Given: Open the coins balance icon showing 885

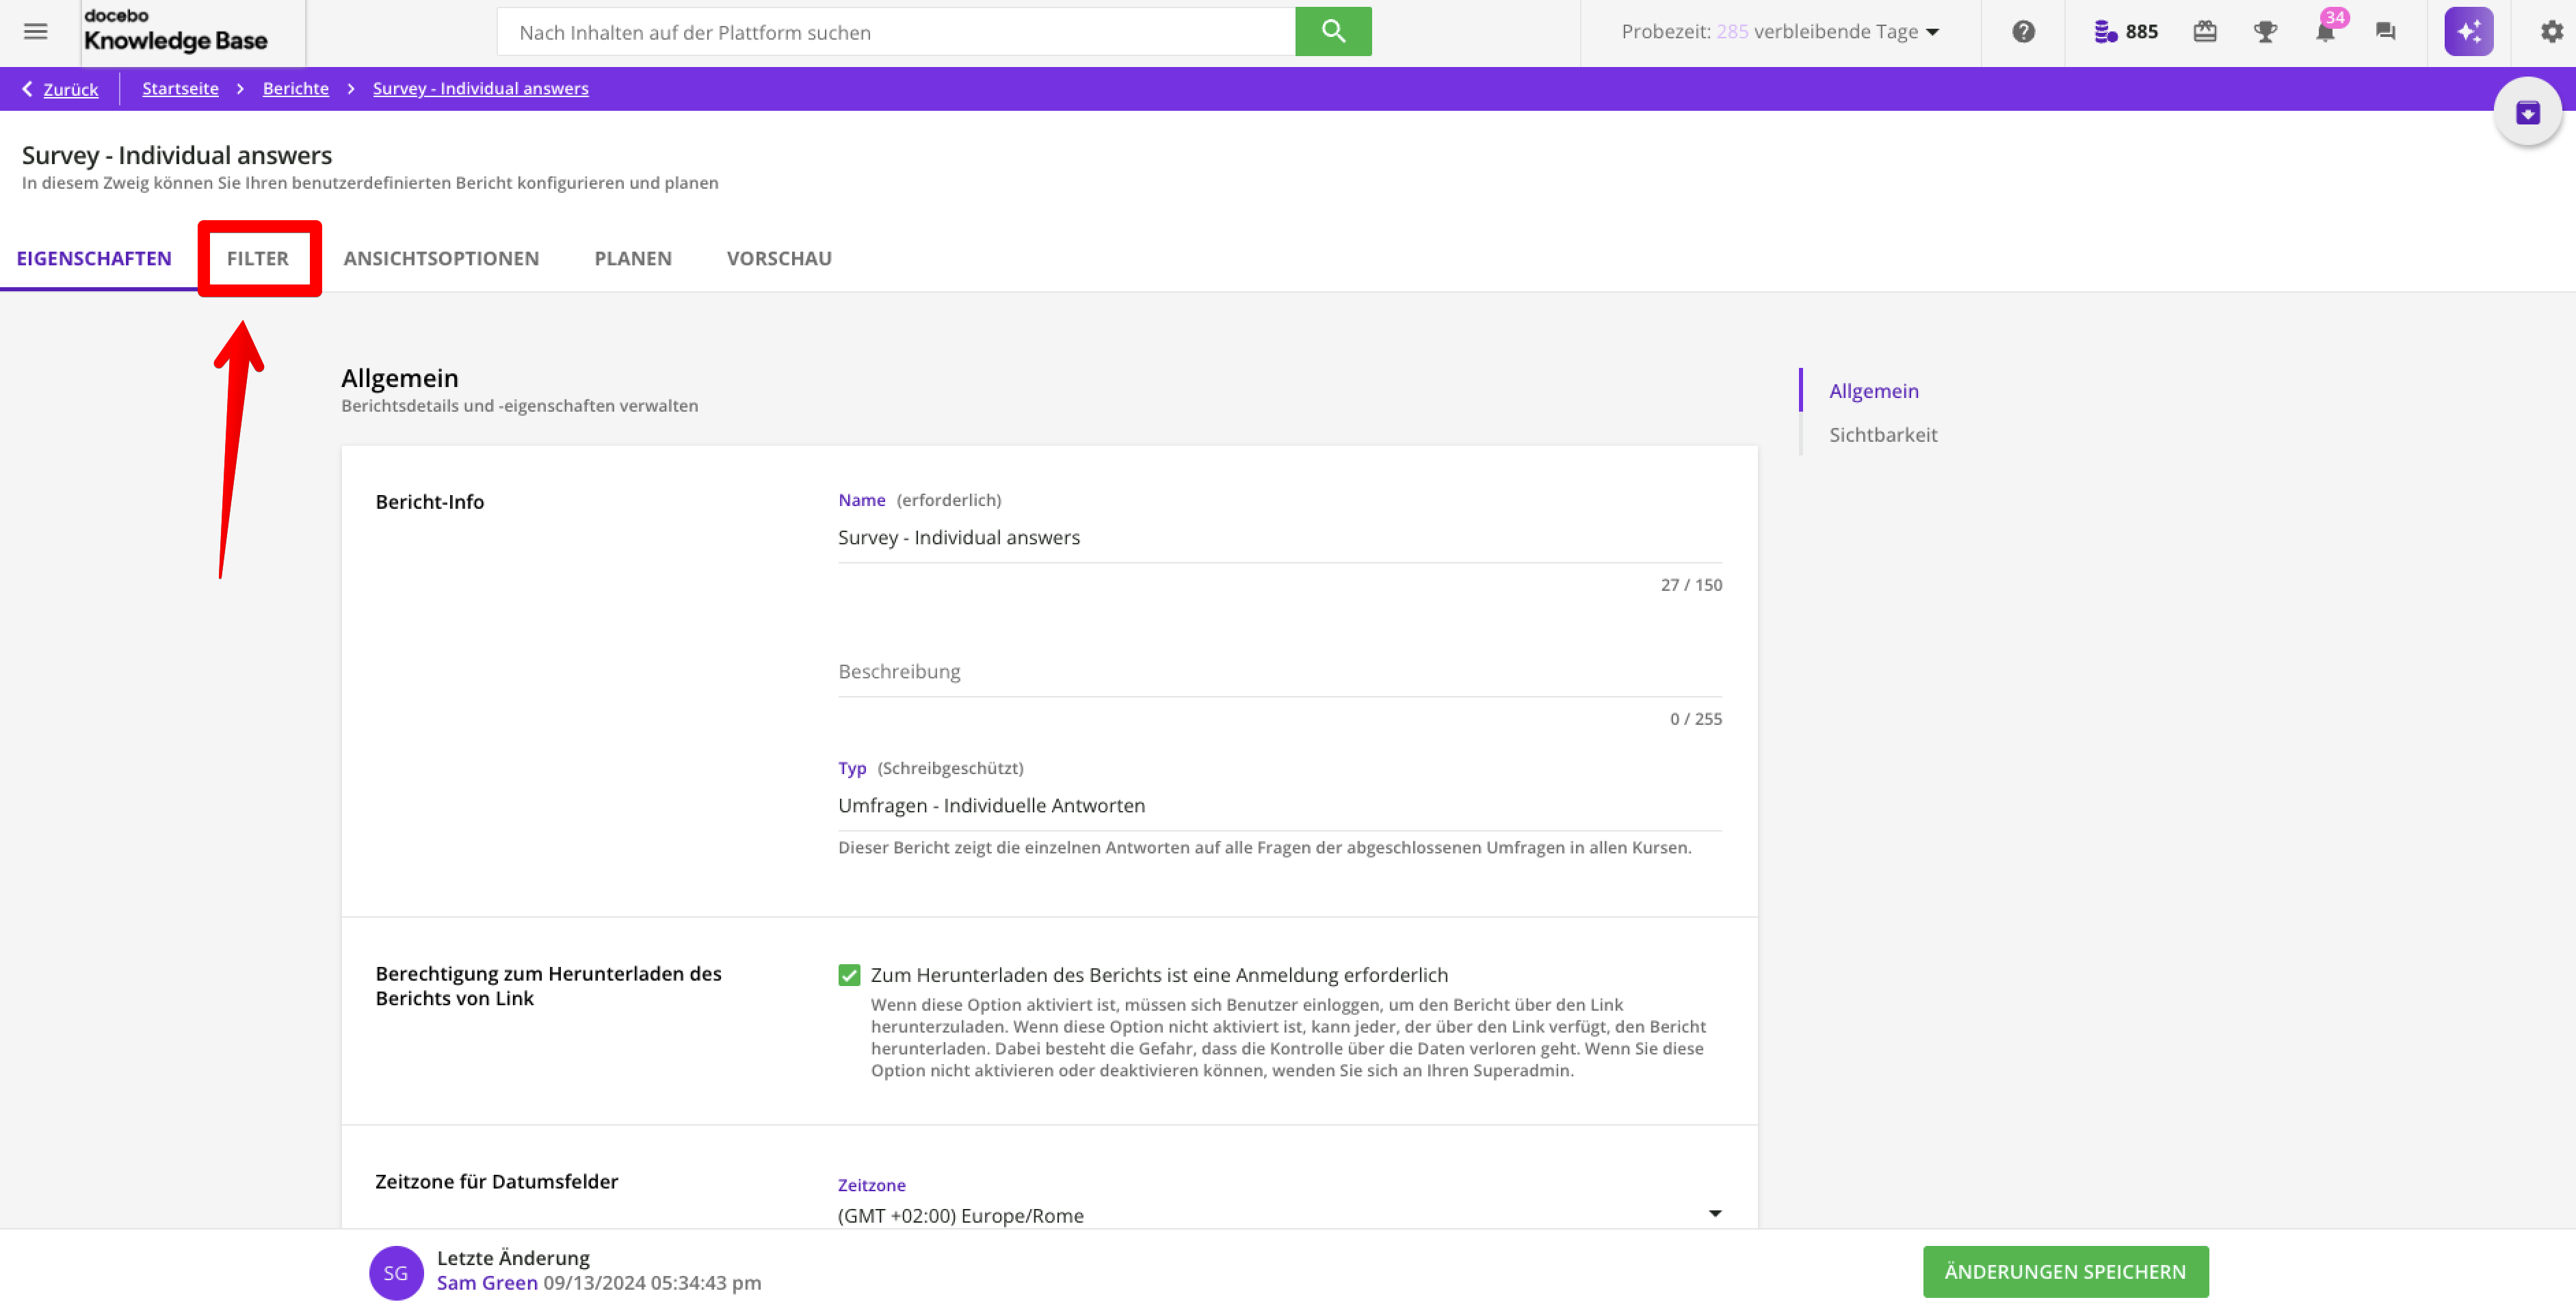Looking at the screenshot, I should point(2105,32).
